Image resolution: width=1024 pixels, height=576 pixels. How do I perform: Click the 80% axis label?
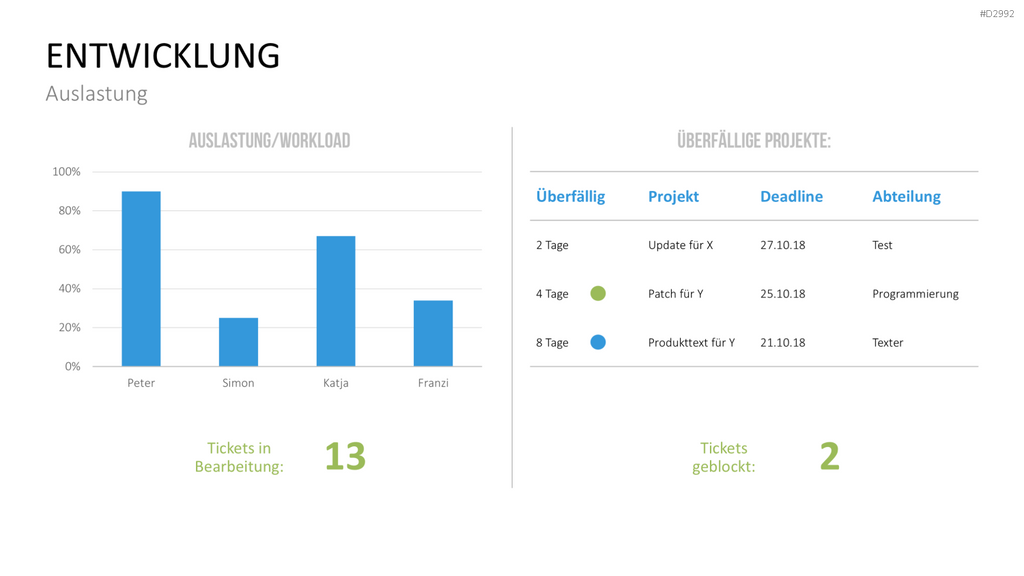69,210
